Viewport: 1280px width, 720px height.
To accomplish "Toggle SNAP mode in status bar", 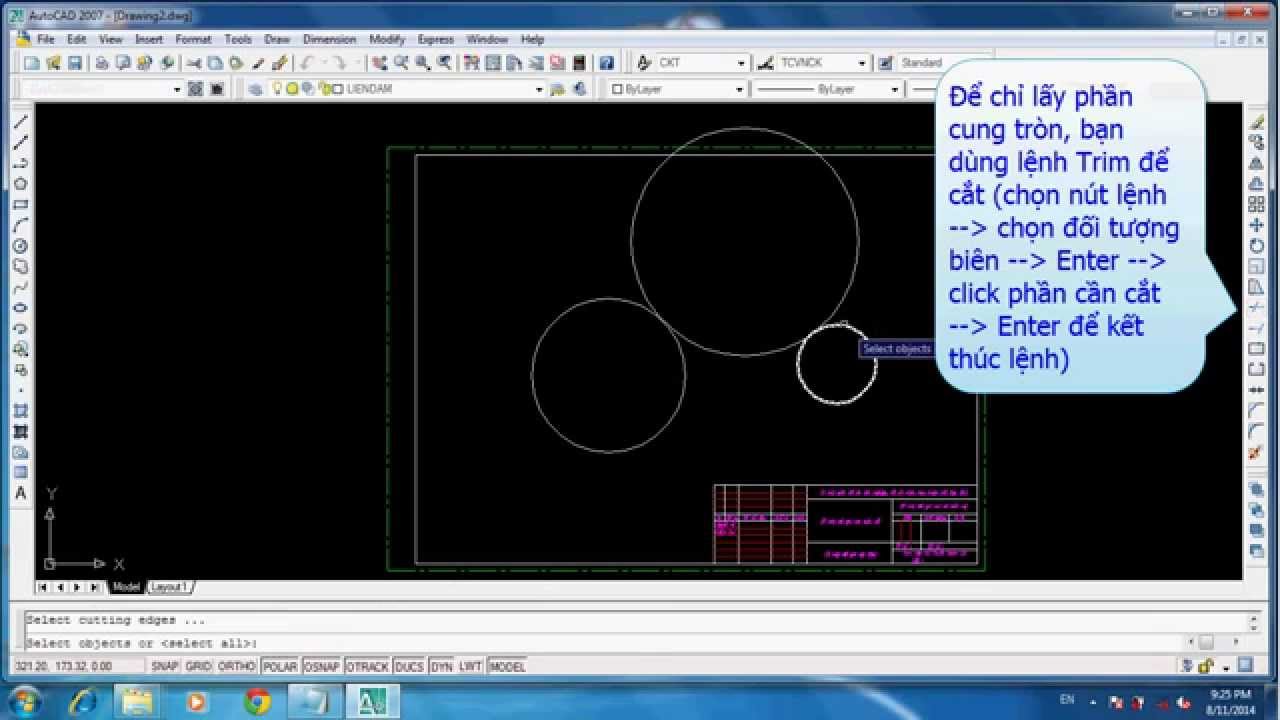I will pos(164,666).
